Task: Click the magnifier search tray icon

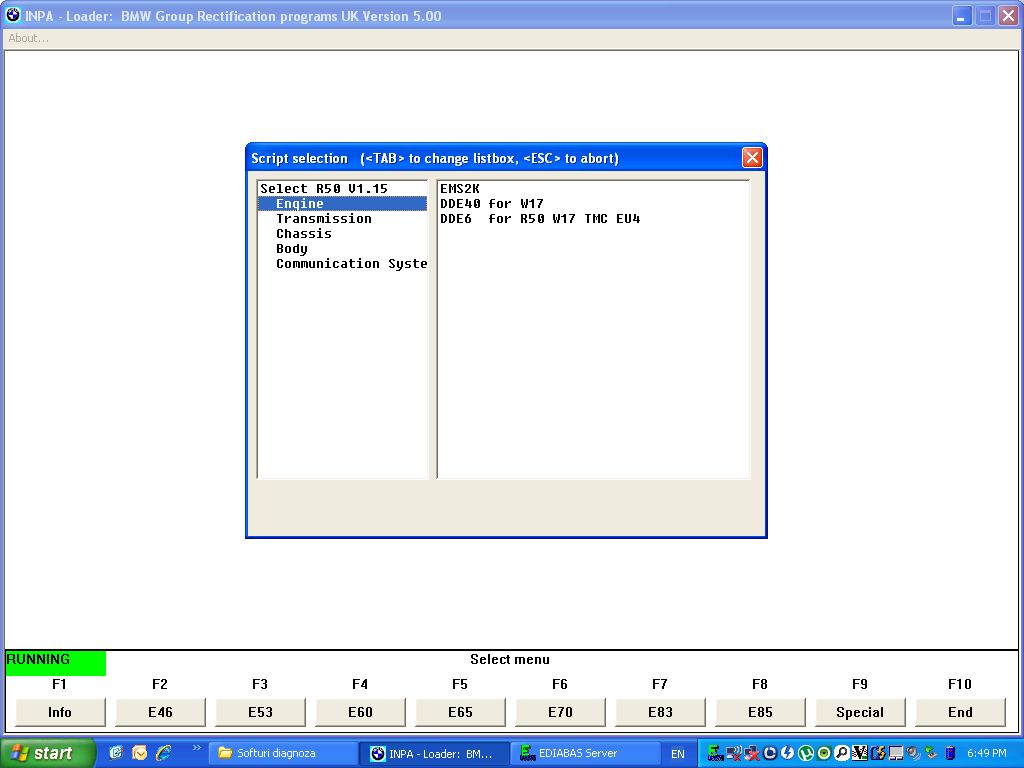Action: [842, 753]
